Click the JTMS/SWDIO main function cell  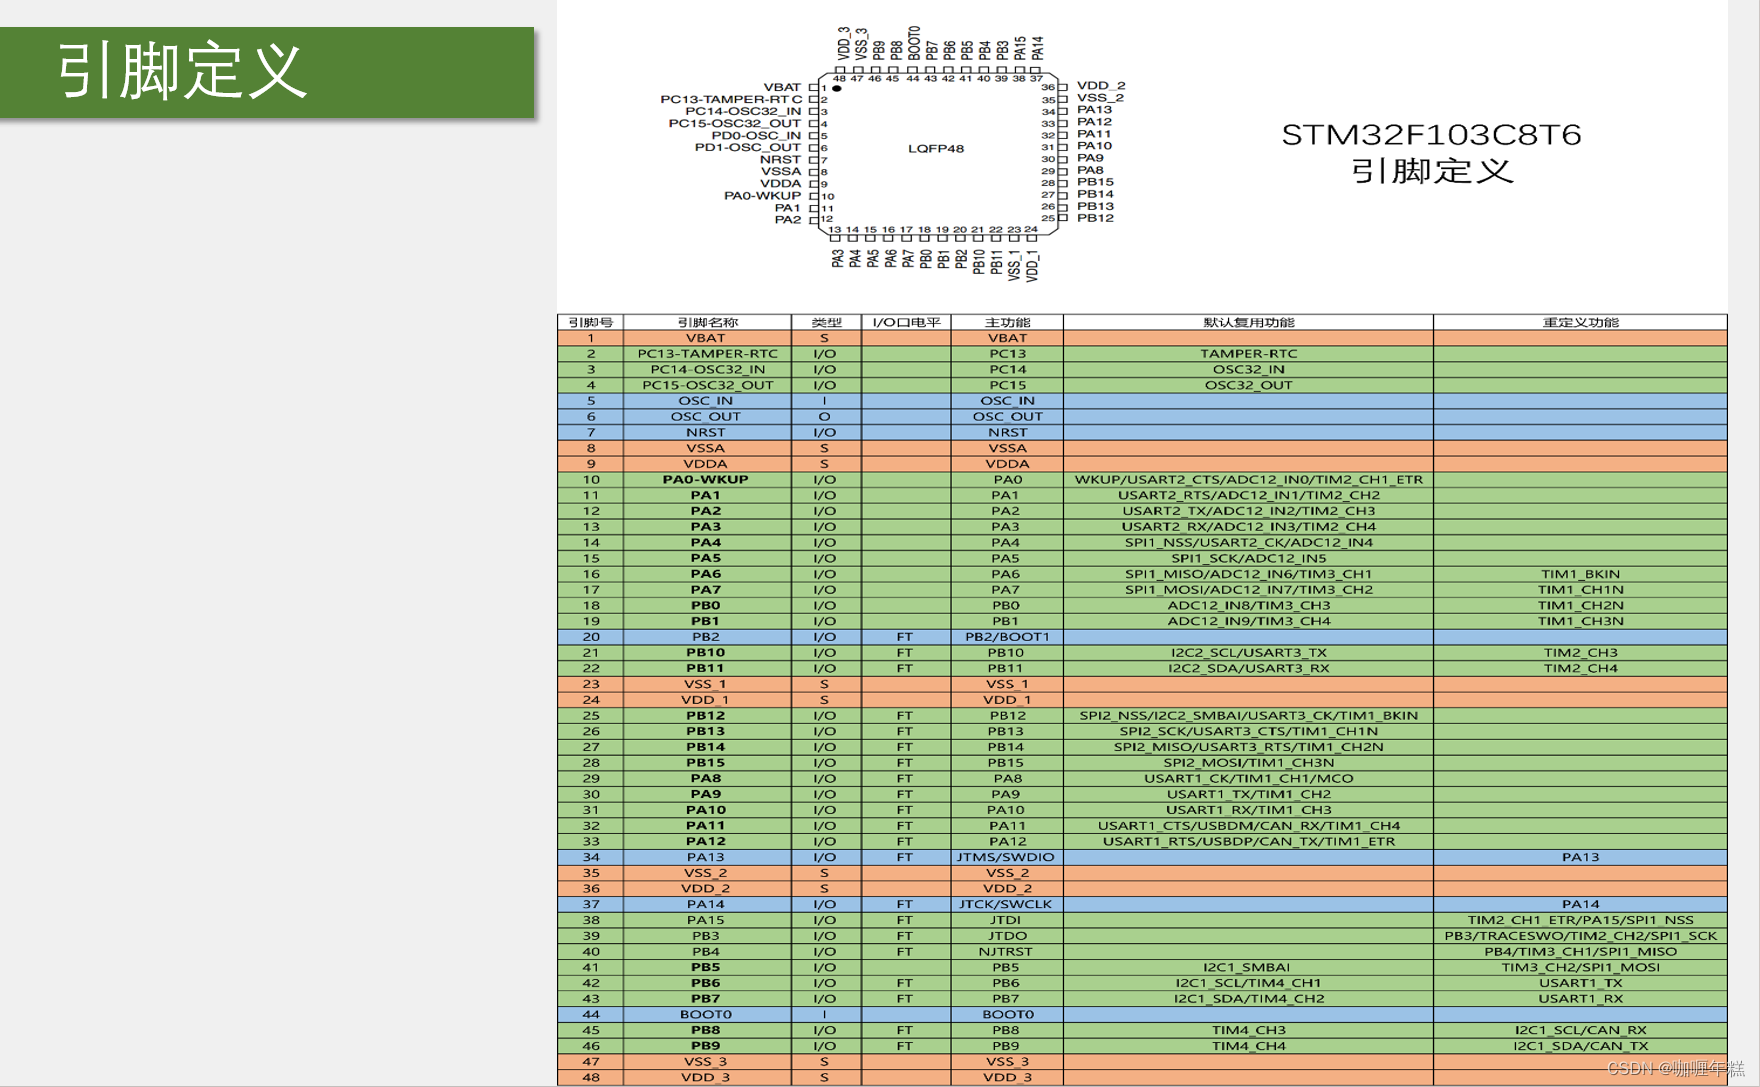click(x=1007, y=857)
